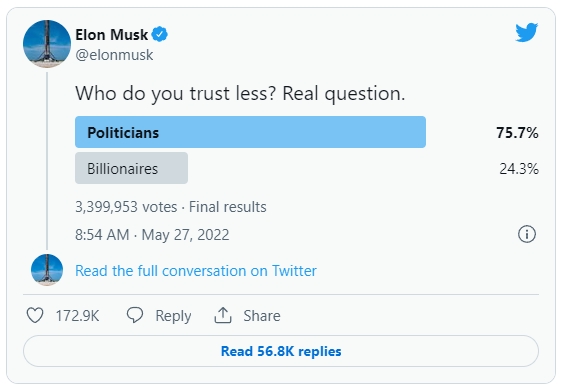Click the Share text label
This screenshot has width=572, height=389.
pos(262,316)
